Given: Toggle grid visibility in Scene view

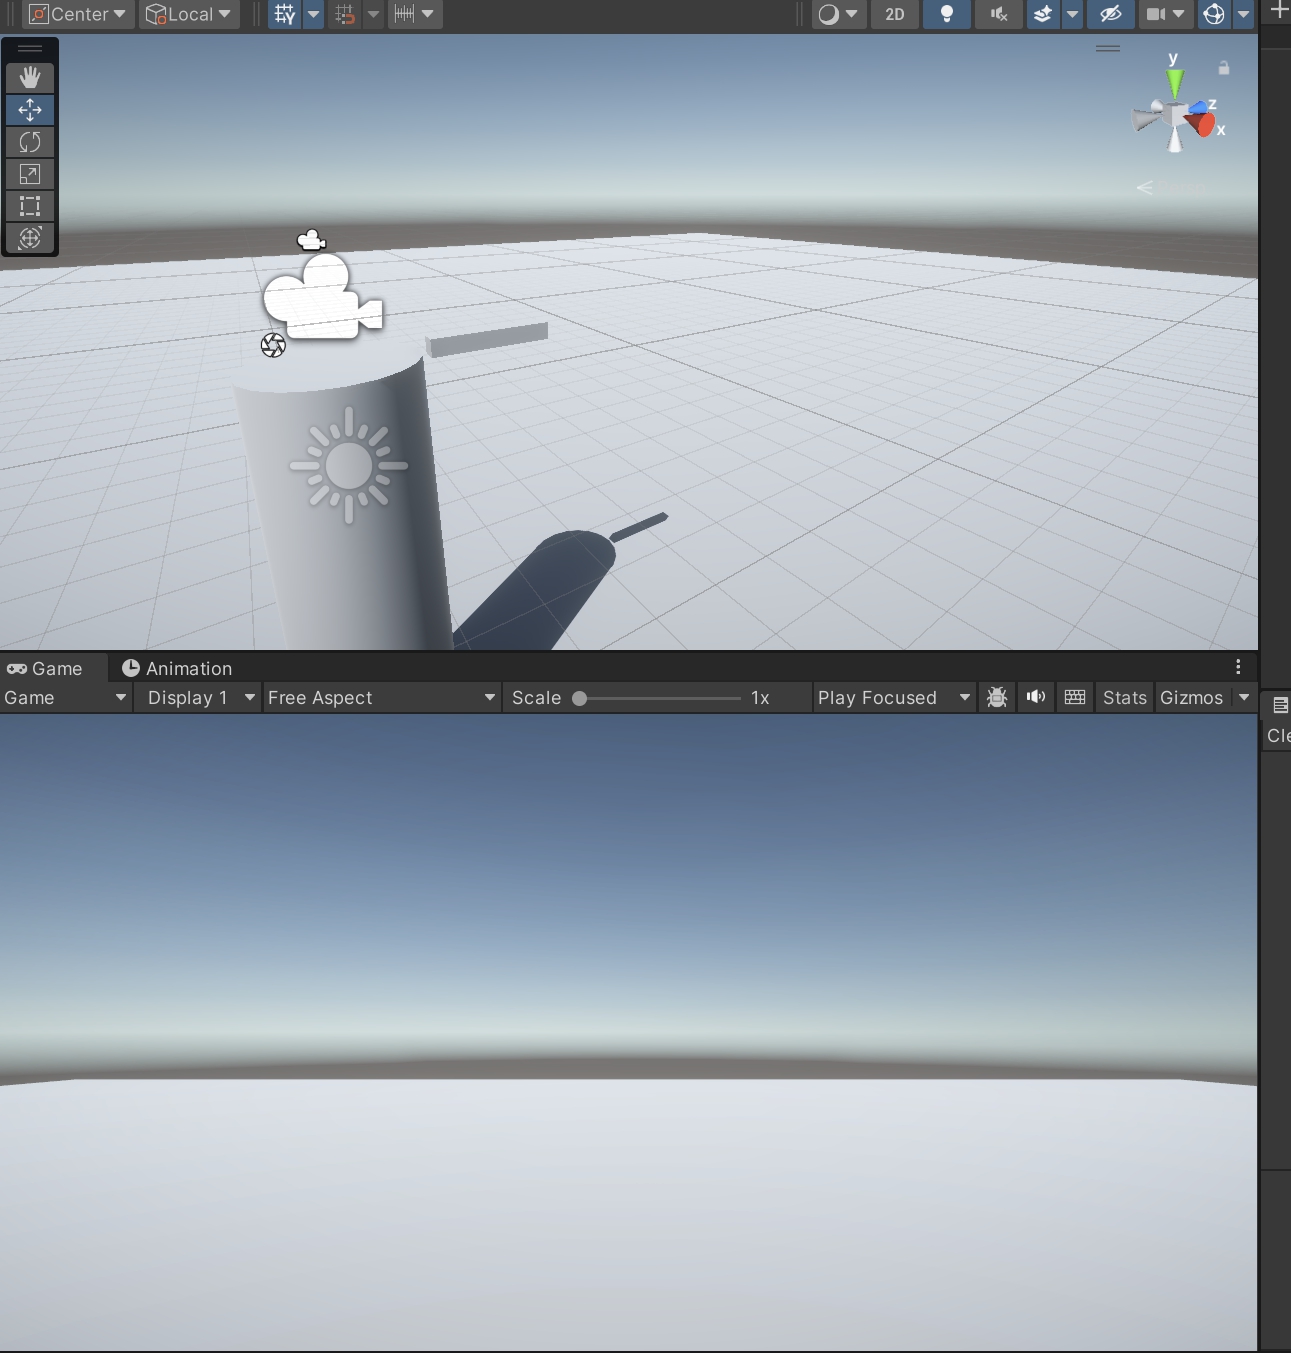Looking at the screenshot, I should click(285, 14).
